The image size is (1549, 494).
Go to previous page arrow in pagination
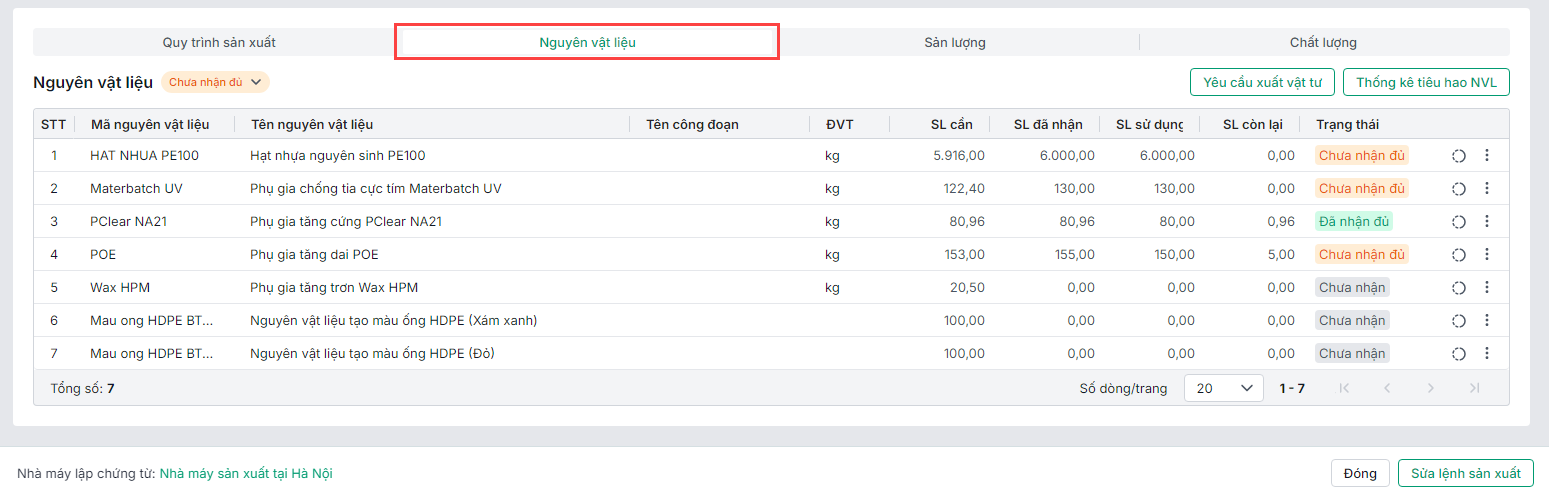point(1387,388)
